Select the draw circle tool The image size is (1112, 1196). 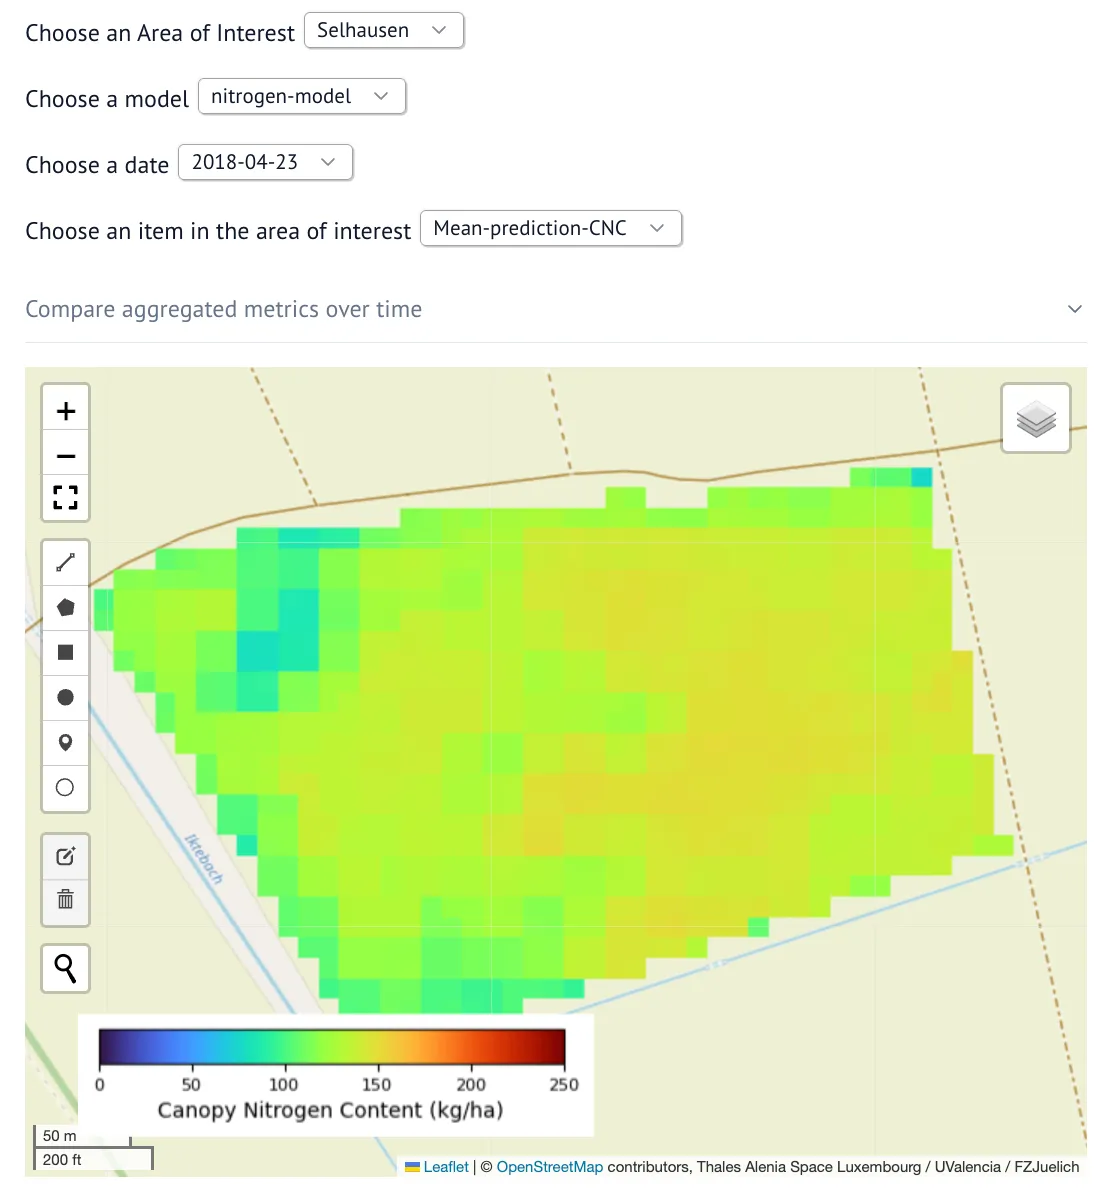(x=66, y=697)
